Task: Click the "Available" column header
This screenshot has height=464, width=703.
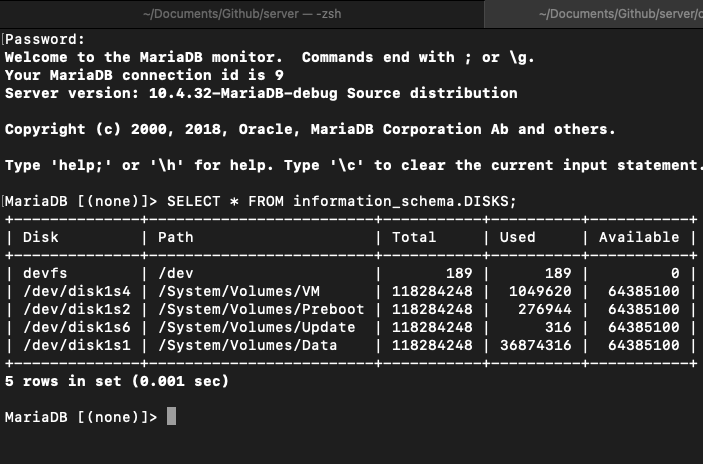Action: pos(638,237)
